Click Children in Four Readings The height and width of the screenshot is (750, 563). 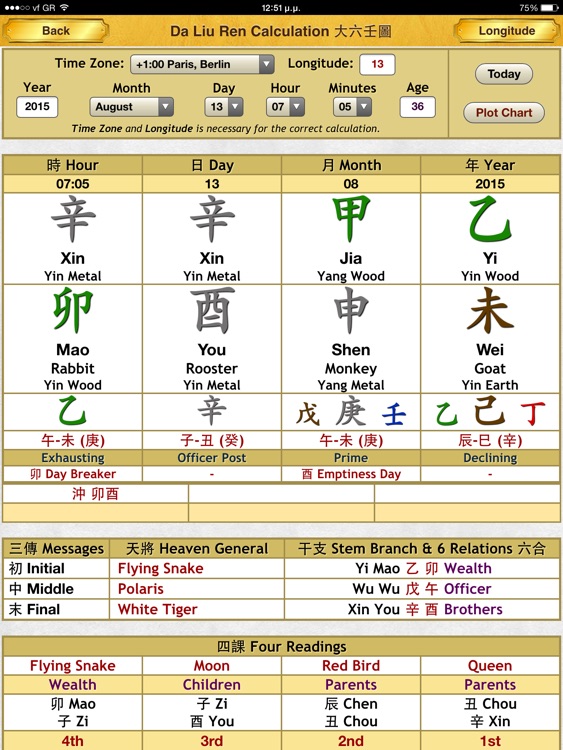[x=212, y=685]
